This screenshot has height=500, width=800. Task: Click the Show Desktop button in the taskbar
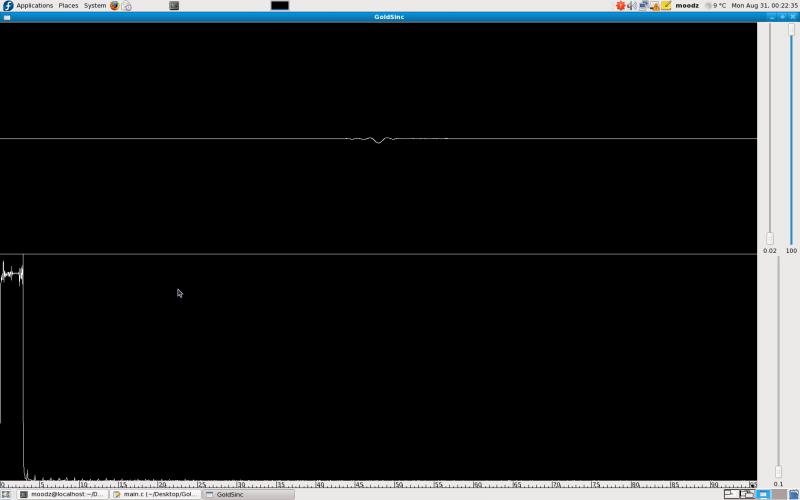(6, 494)
